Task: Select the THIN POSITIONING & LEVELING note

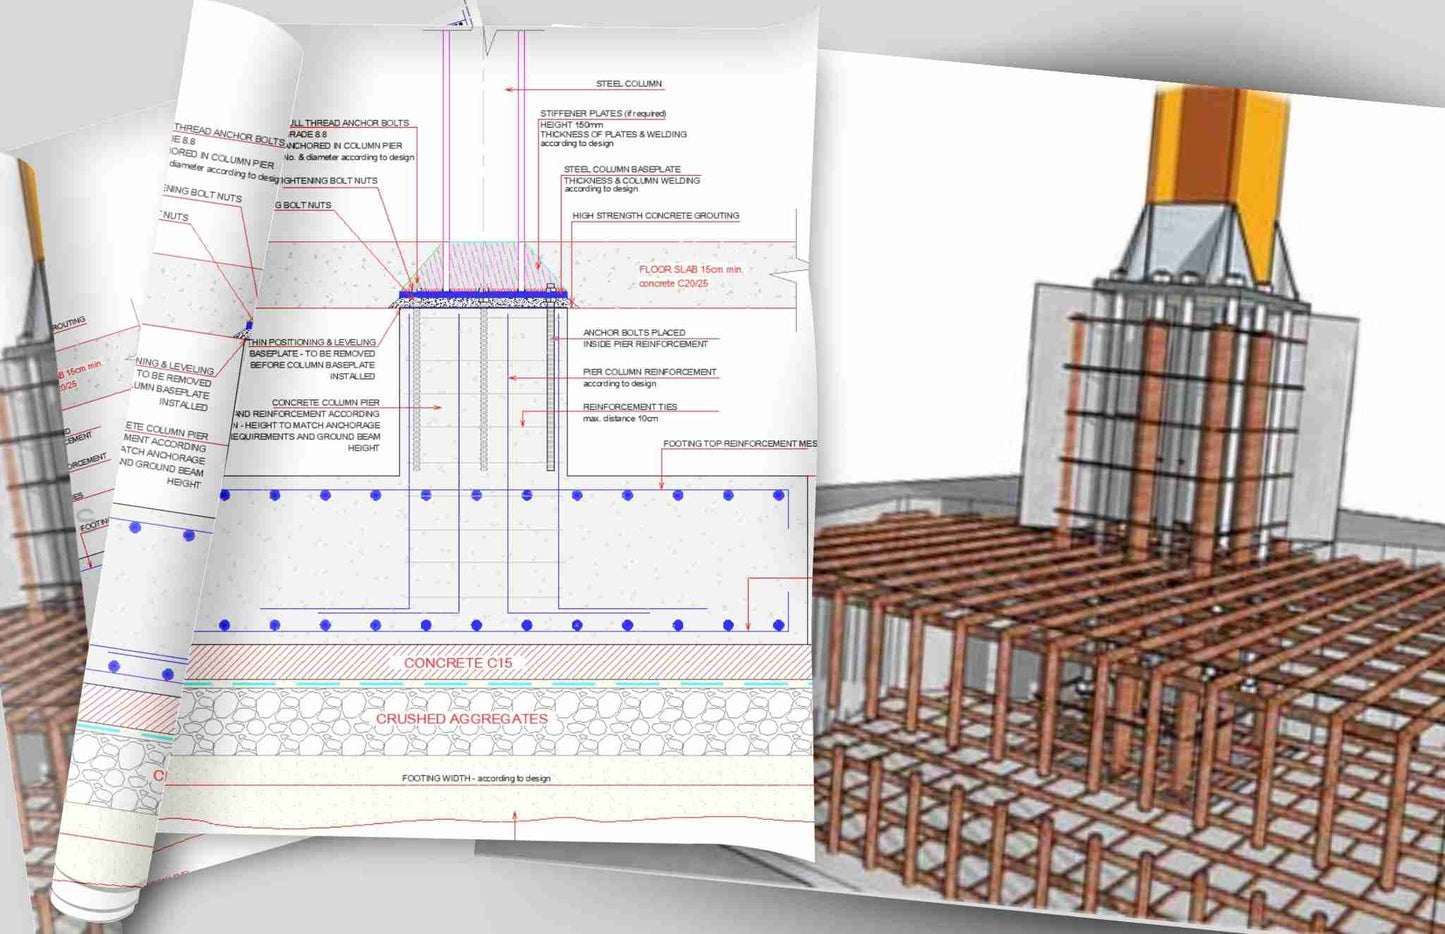Action: click(x=312, y=343)
